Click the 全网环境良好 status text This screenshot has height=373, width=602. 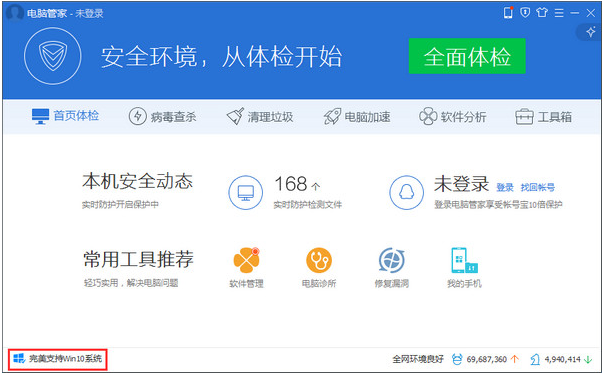point(418,359)
